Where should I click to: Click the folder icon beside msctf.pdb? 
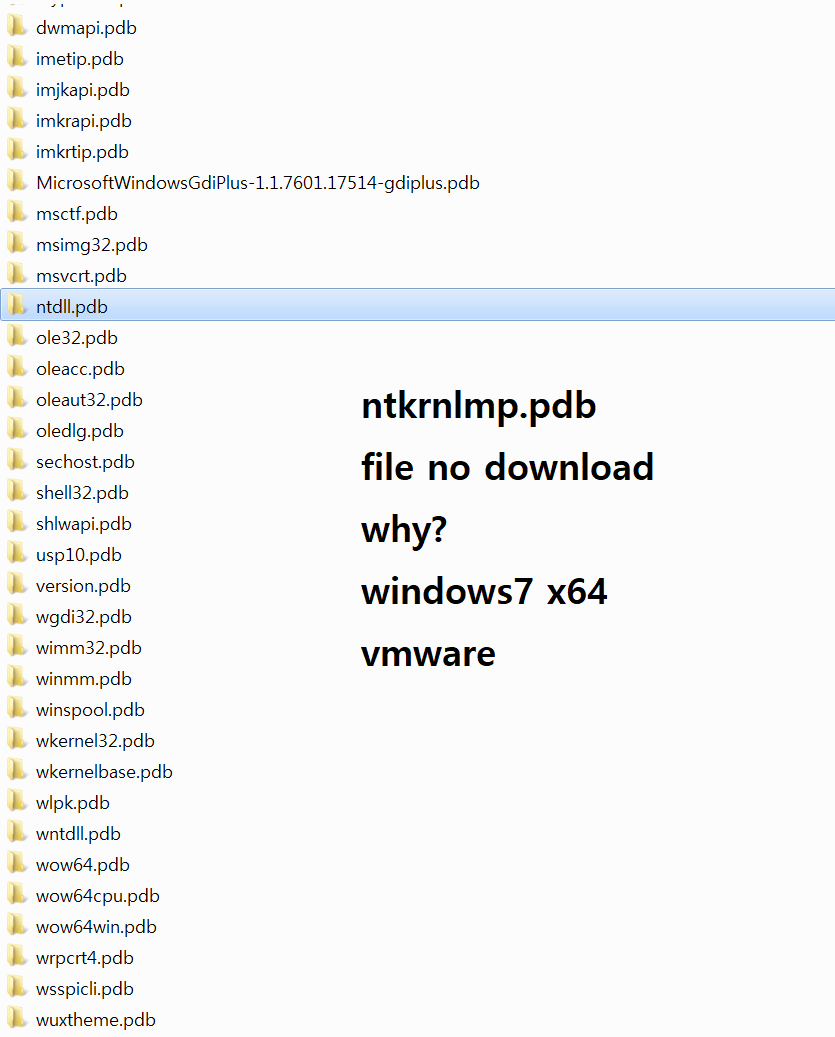pyautogui.click(x=17, y=213)
